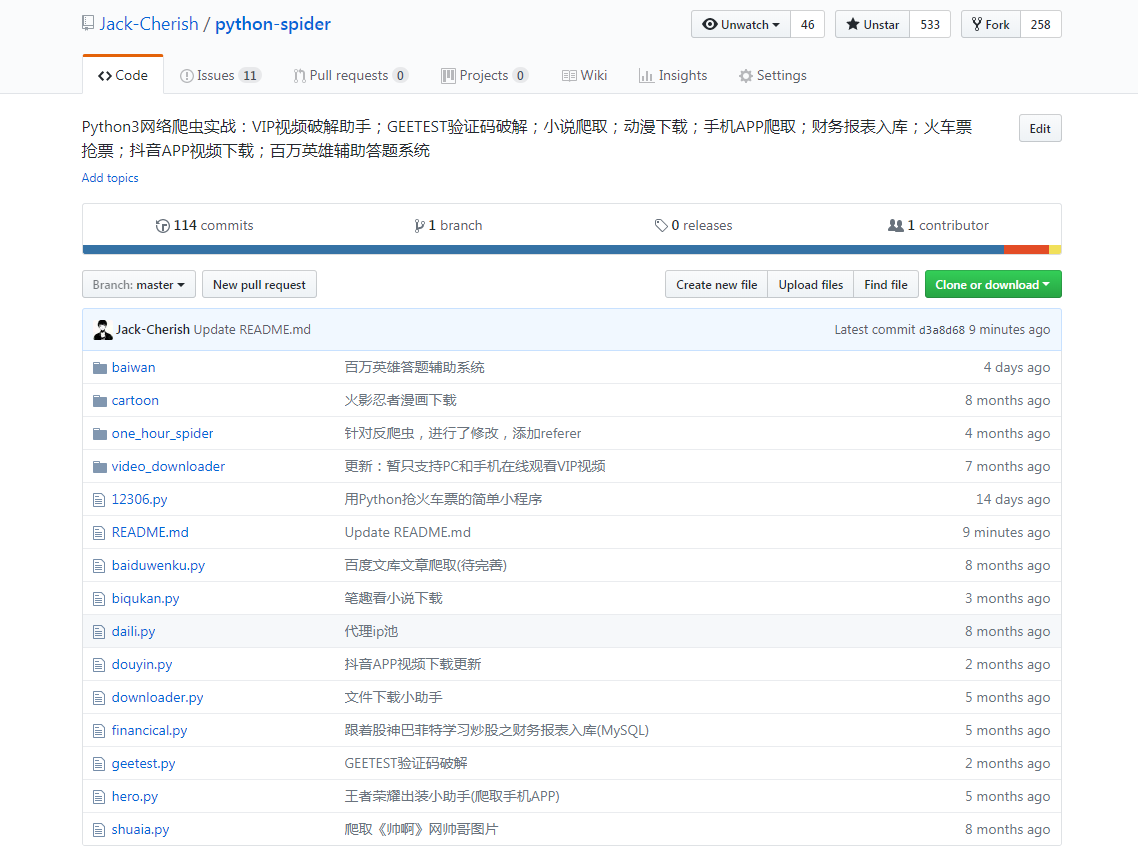Screen dimensions: 1138x852
Task: Open the Branch: master dropdown
Action: [139, 284]
